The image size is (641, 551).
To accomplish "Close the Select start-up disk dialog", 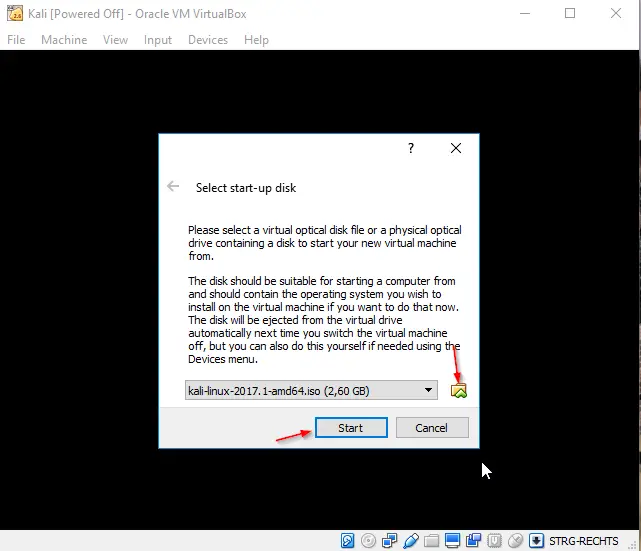I will click(x=456, y=148).
